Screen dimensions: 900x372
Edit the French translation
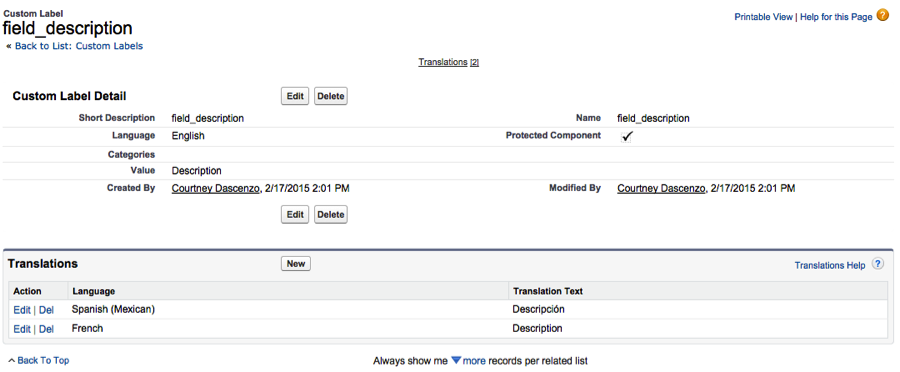point(22,329)
